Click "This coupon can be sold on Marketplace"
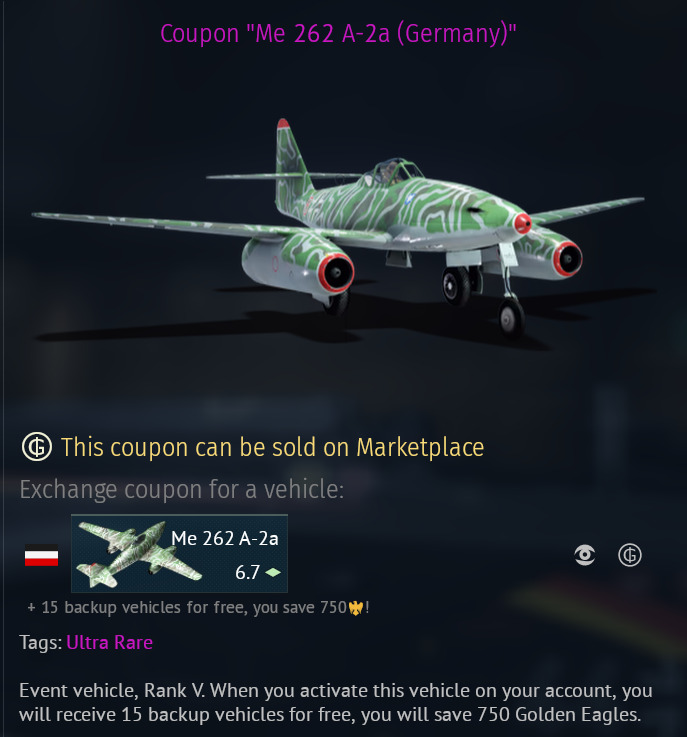This screenshot has width=687, height=737. point(273,447)
